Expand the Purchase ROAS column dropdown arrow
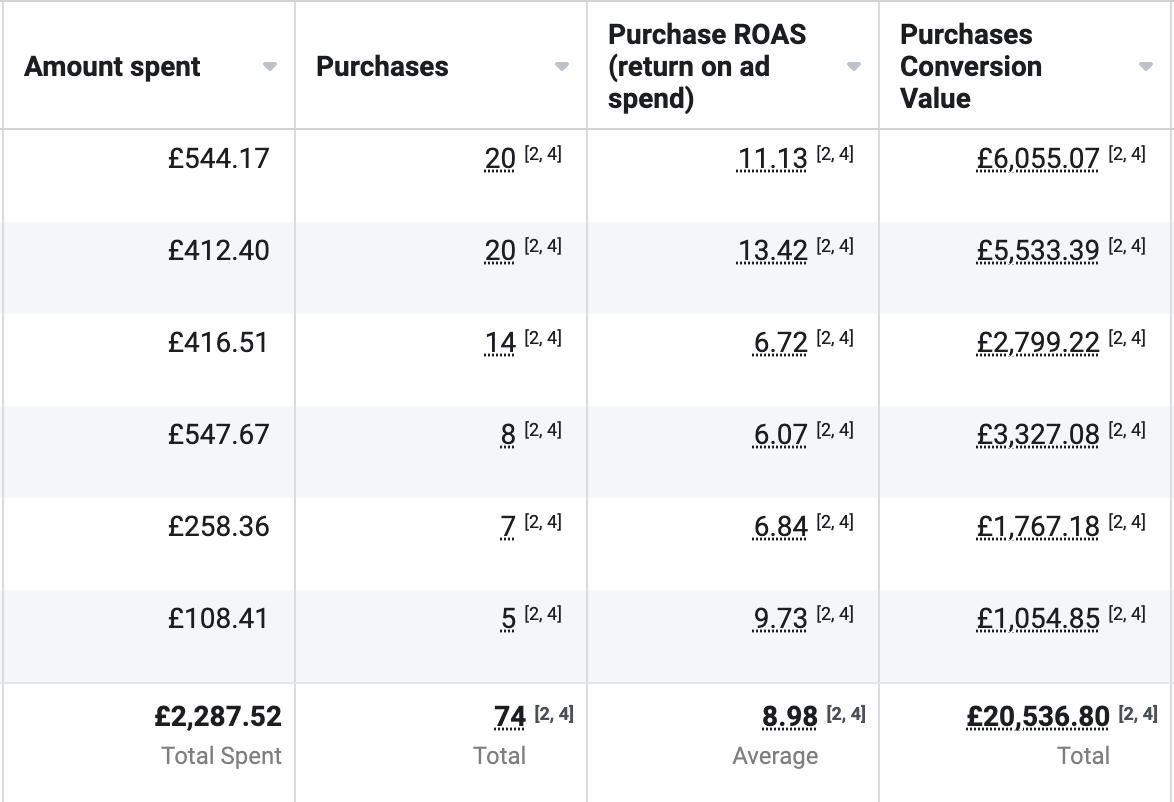 tap(853, 67)
